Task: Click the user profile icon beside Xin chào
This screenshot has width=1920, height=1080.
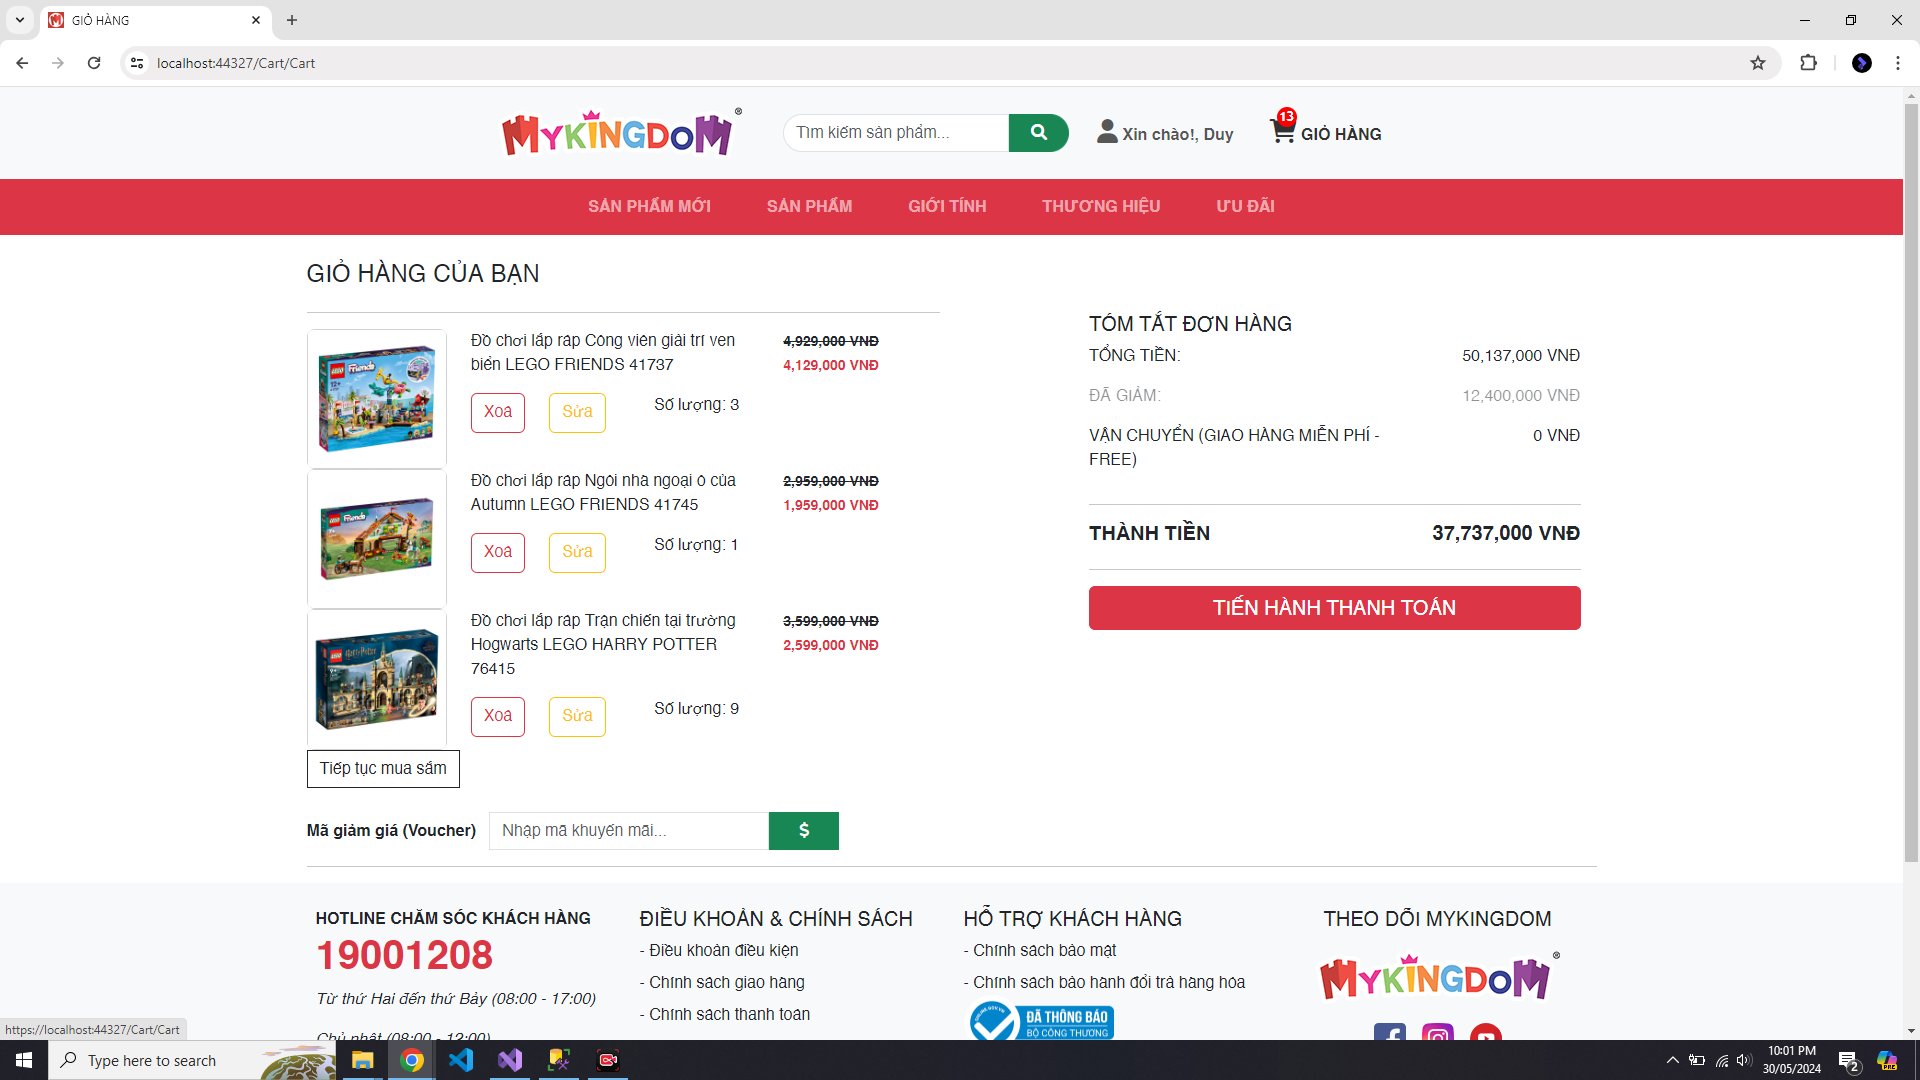Action: tap(1107, 131)
